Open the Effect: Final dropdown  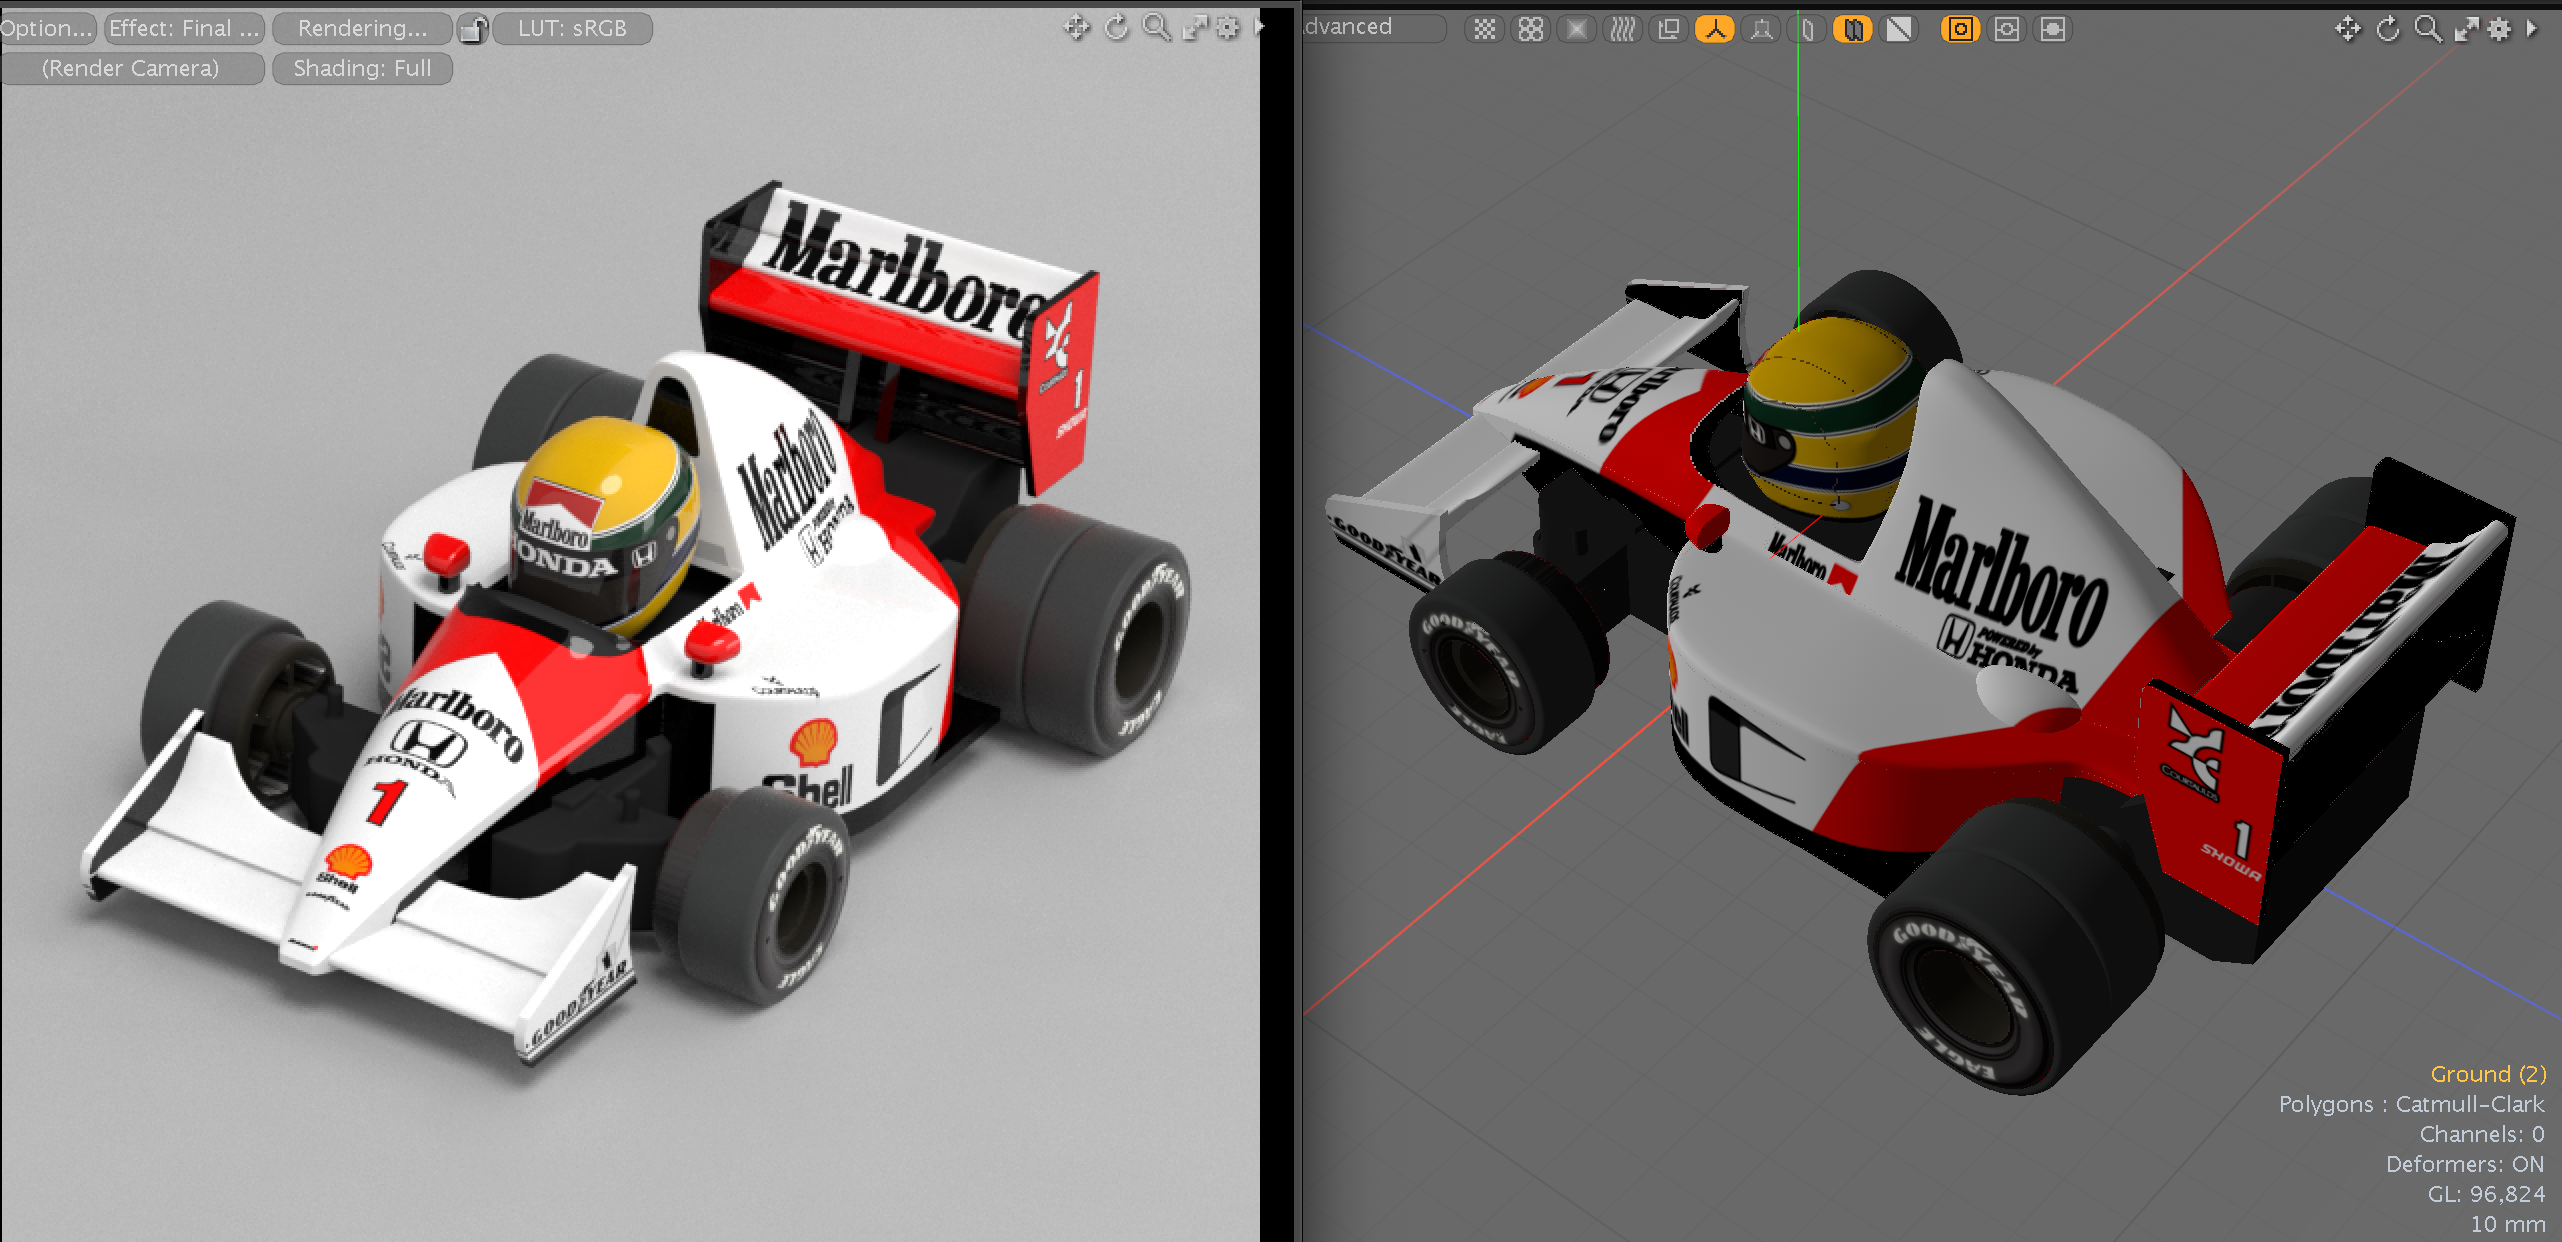tap(184, 28)
